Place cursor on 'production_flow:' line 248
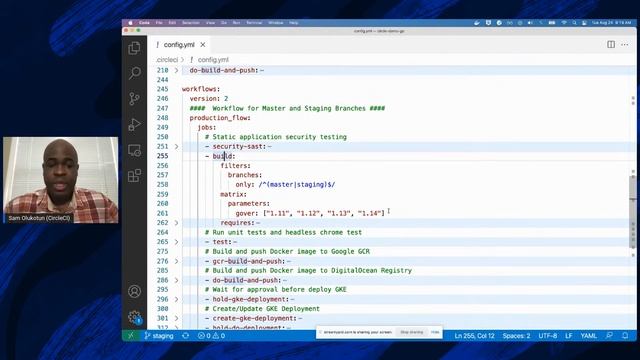Image resolution: width=640 pixels, height=360 pixels. pyautogui.click(x=220, y=118)
